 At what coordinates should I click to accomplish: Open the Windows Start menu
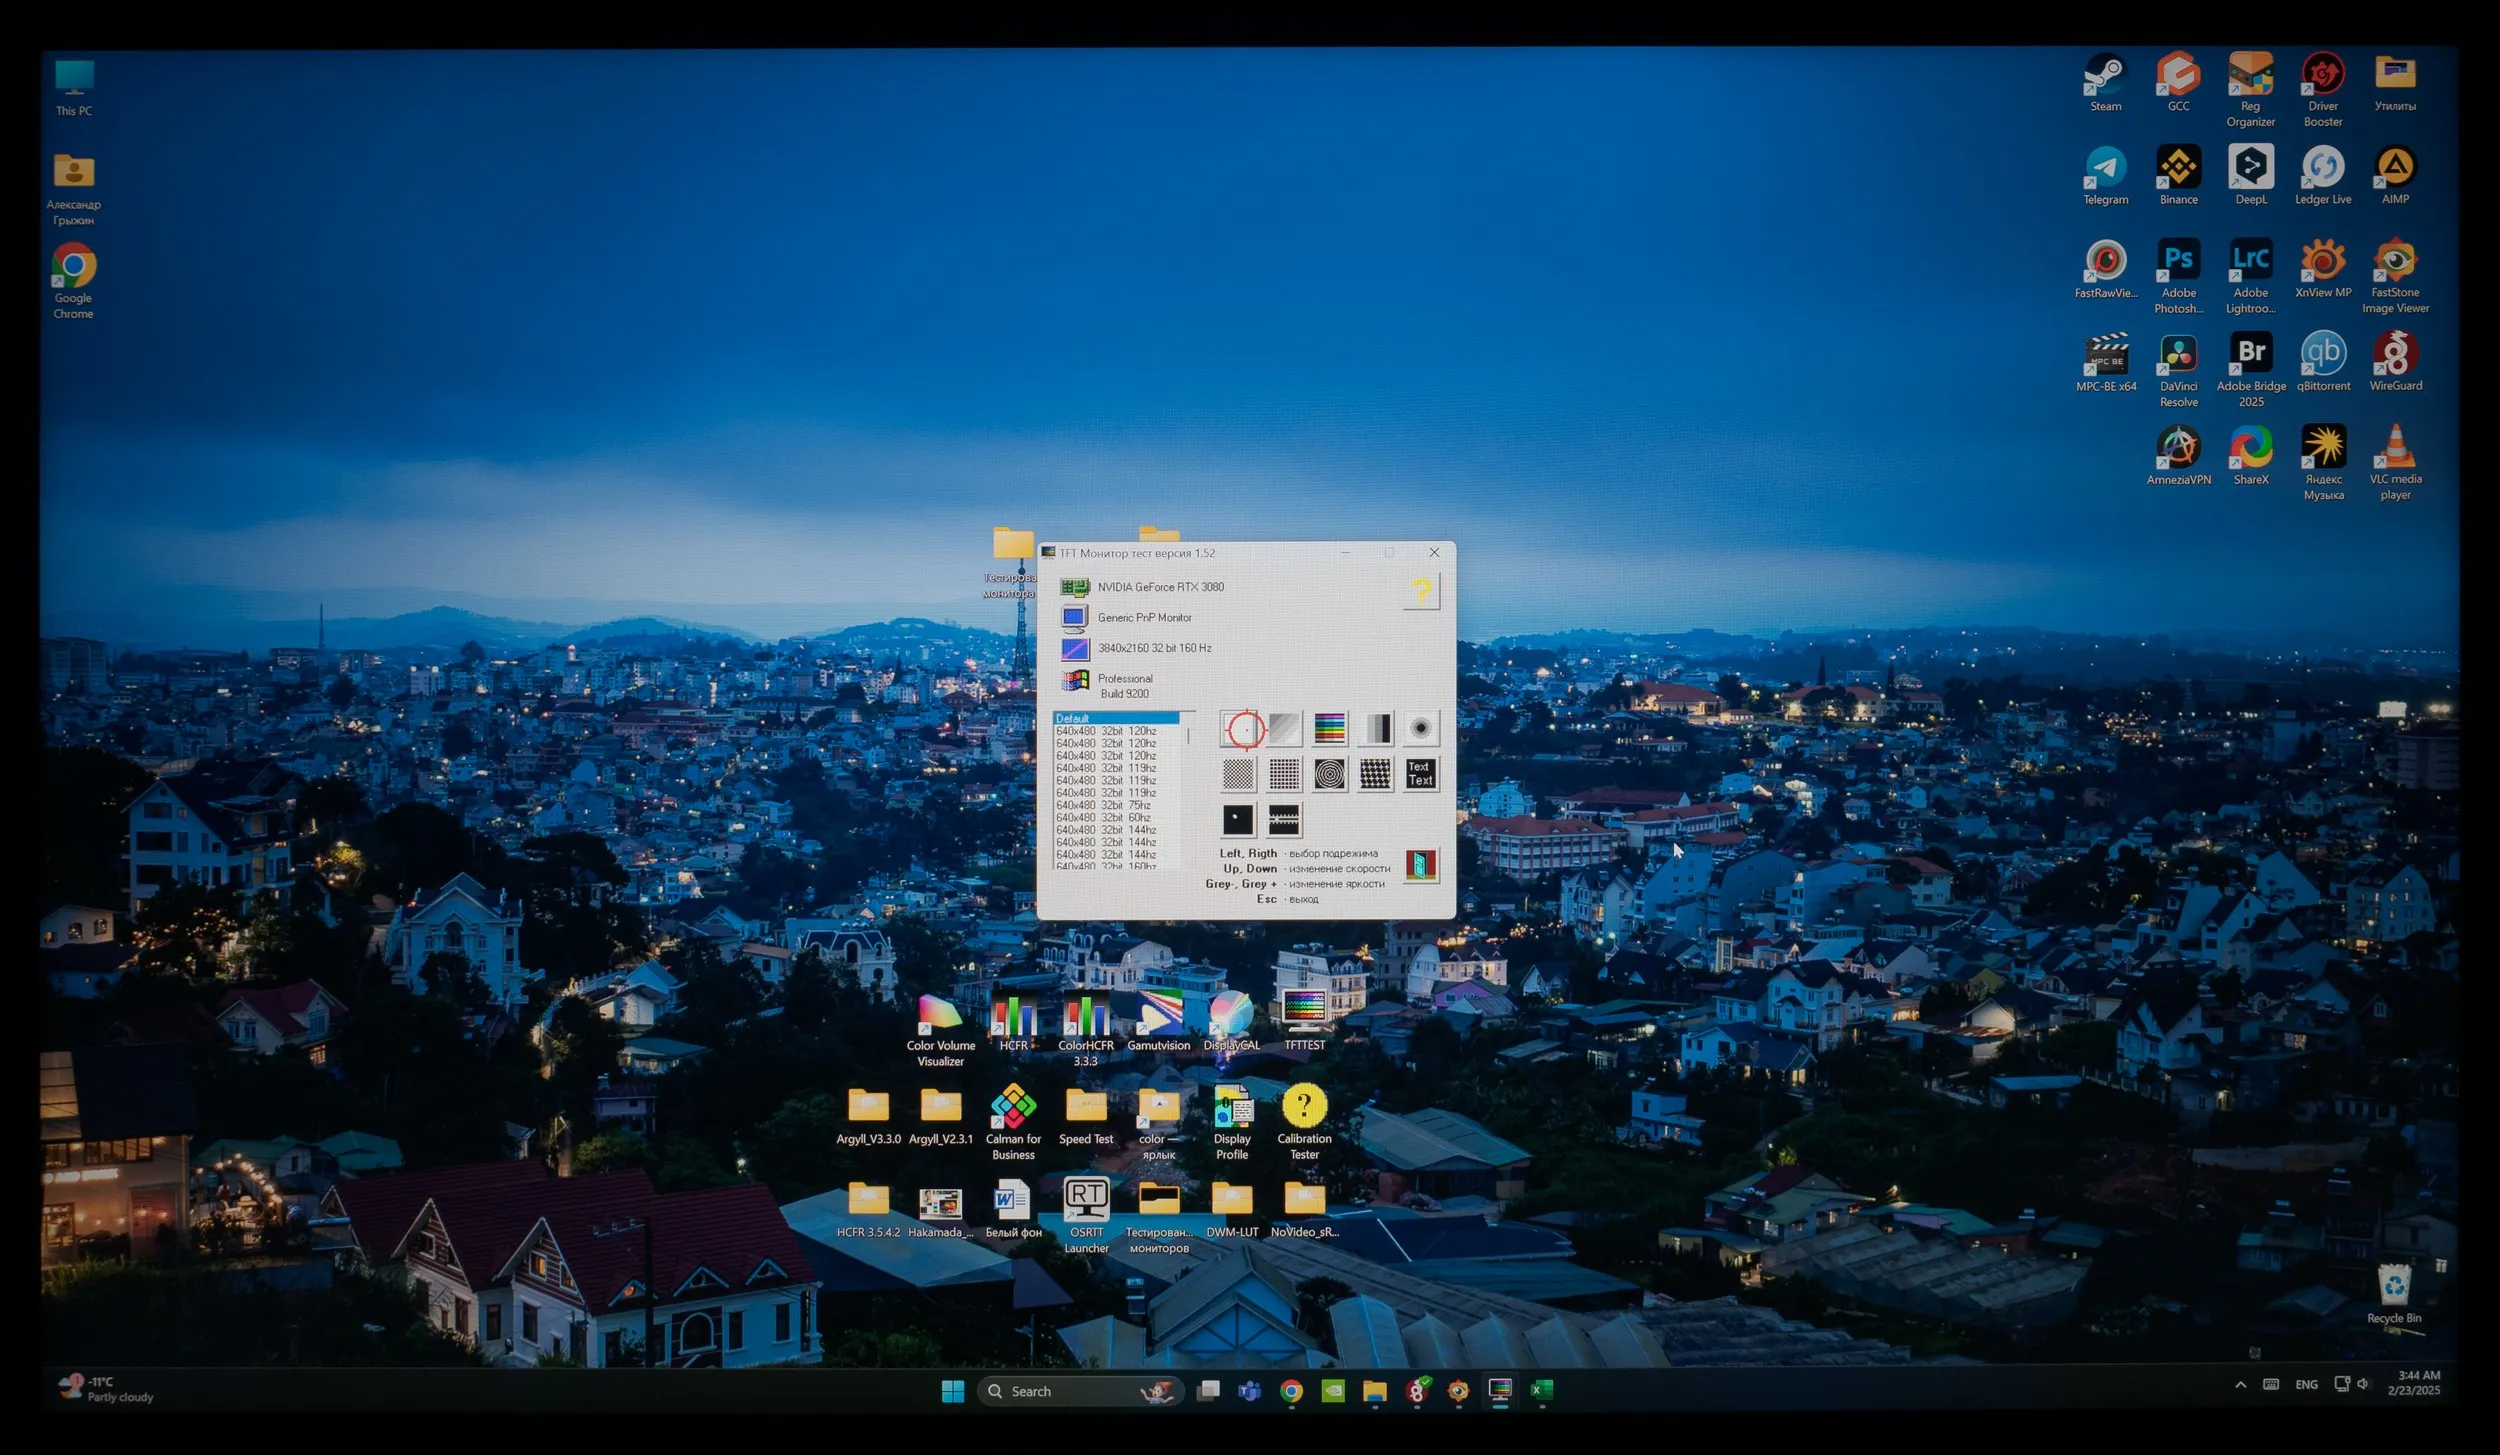[952, 1391]
